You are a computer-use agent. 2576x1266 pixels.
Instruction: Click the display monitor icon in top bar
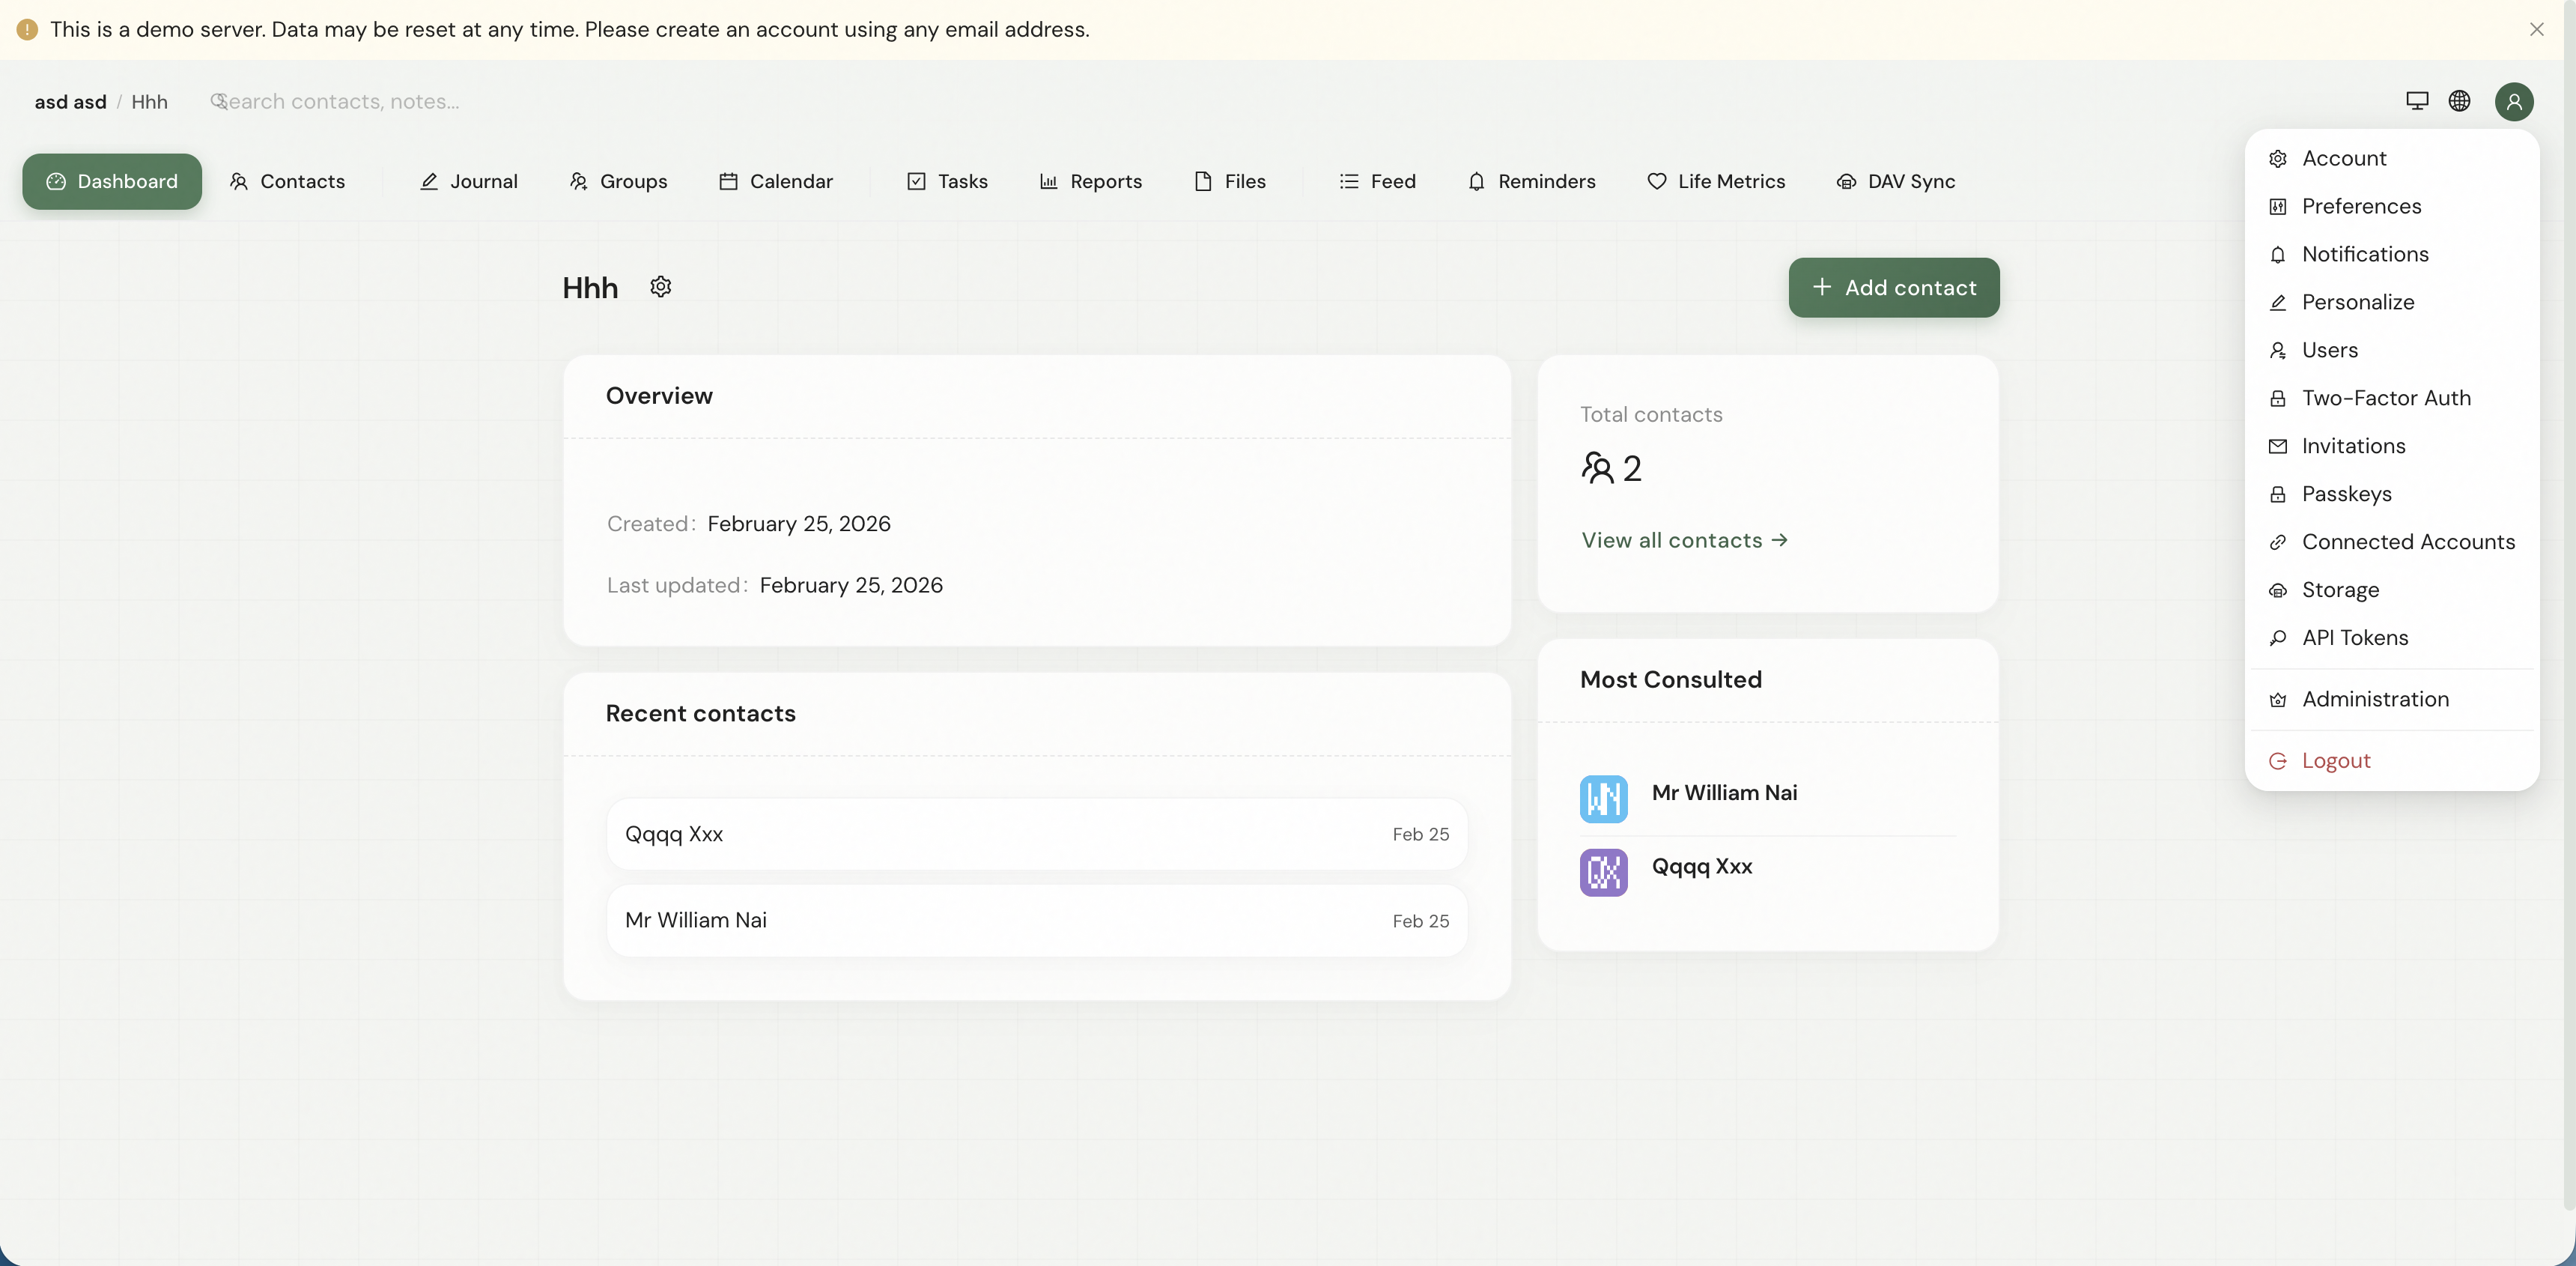tap(2416, 101)
